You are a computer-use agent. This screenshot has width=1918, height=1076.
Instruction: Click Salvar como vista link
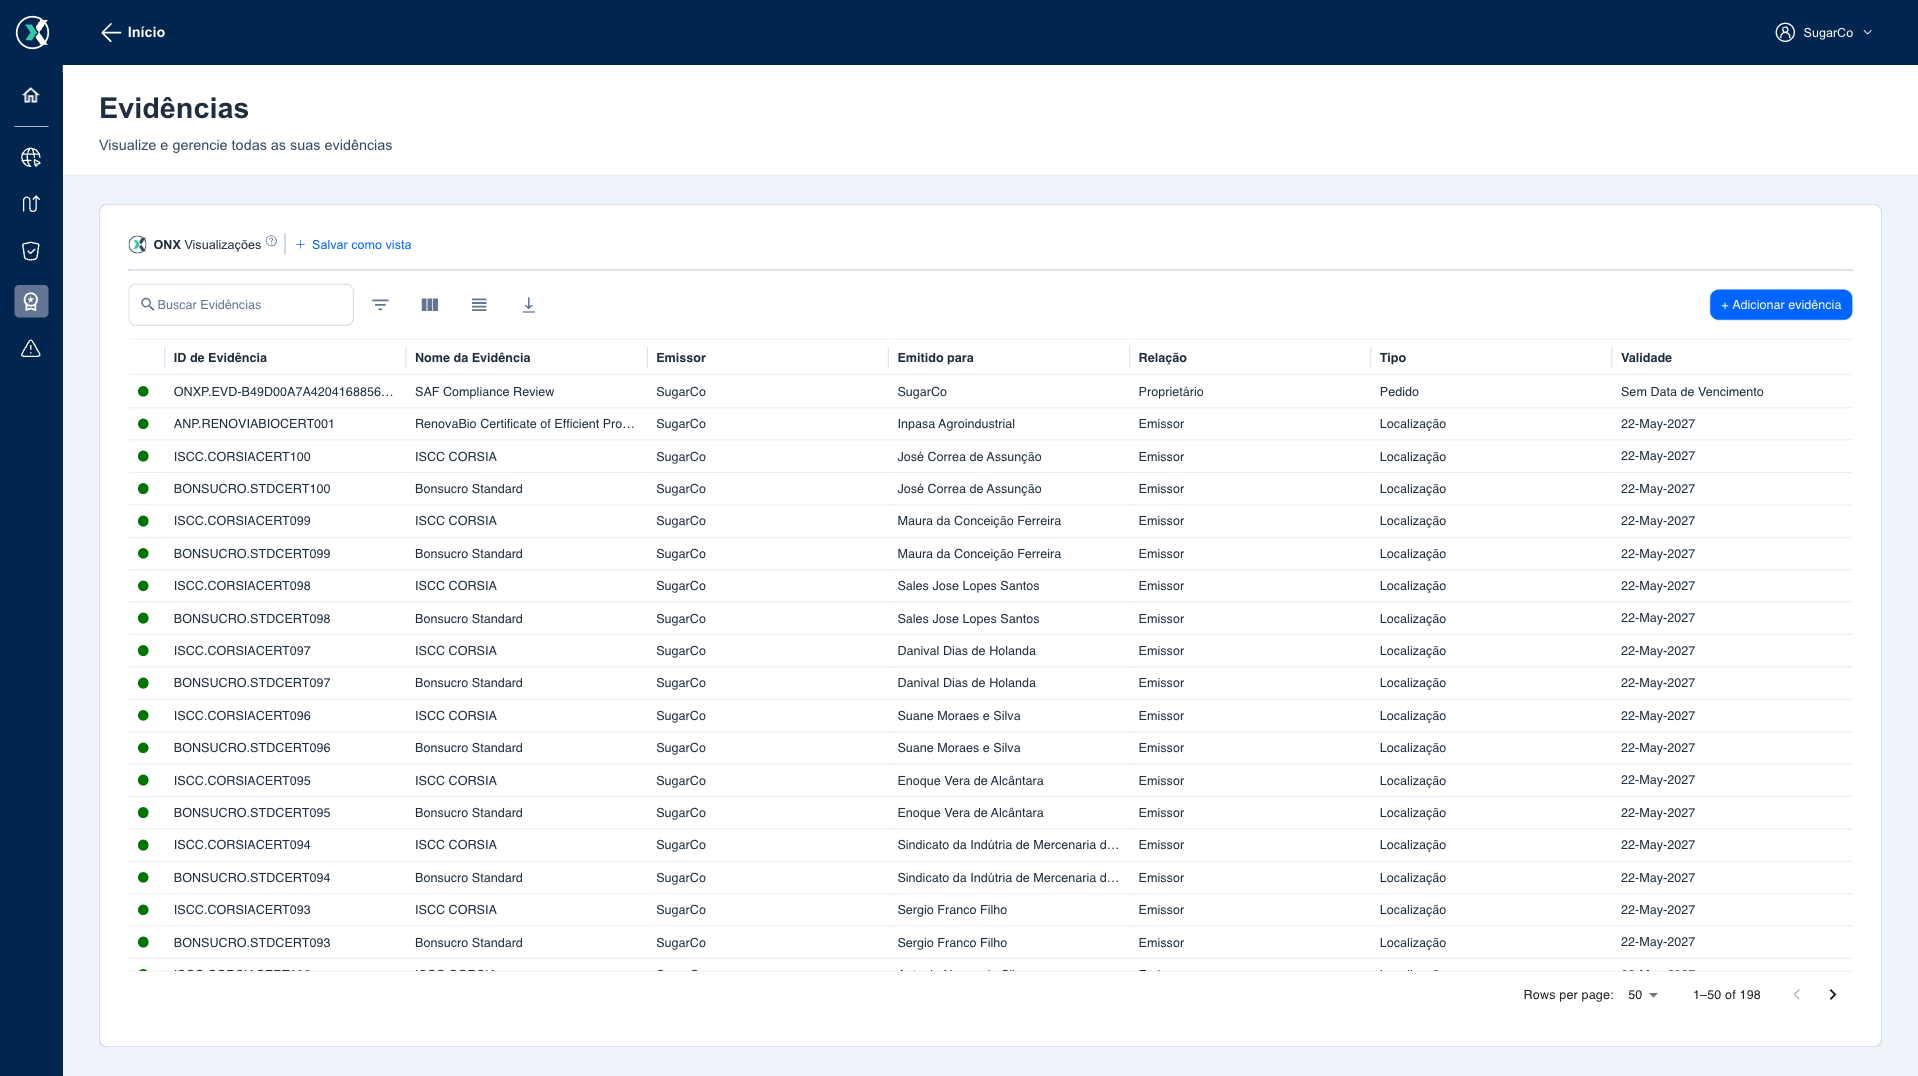click(353, 244)
